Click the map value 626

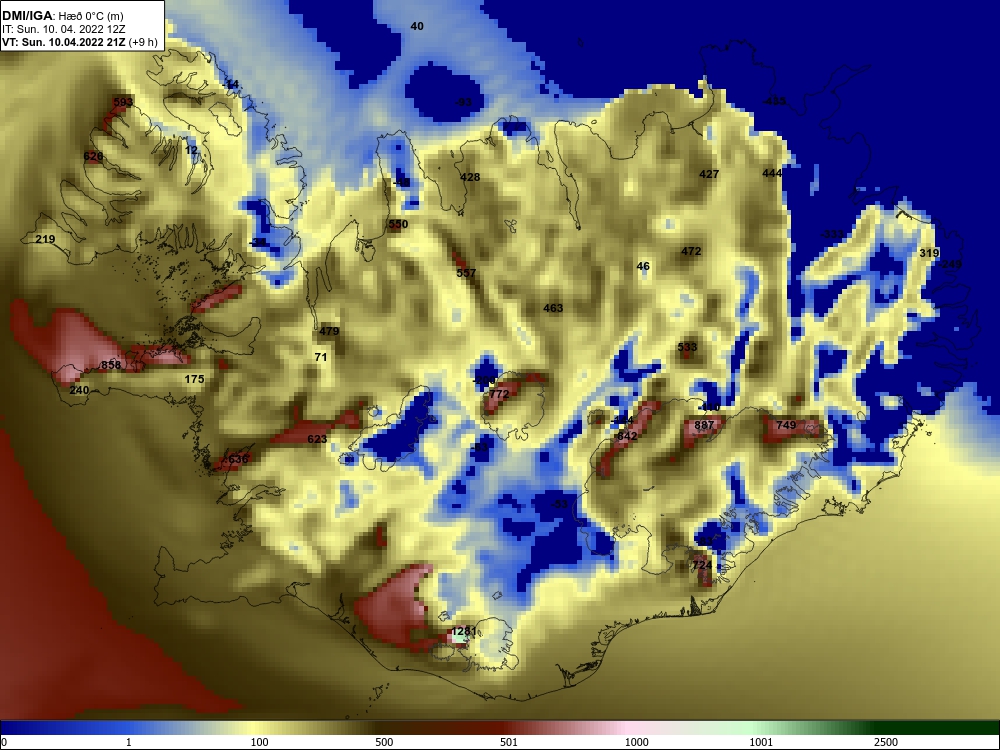click(93, 156)
